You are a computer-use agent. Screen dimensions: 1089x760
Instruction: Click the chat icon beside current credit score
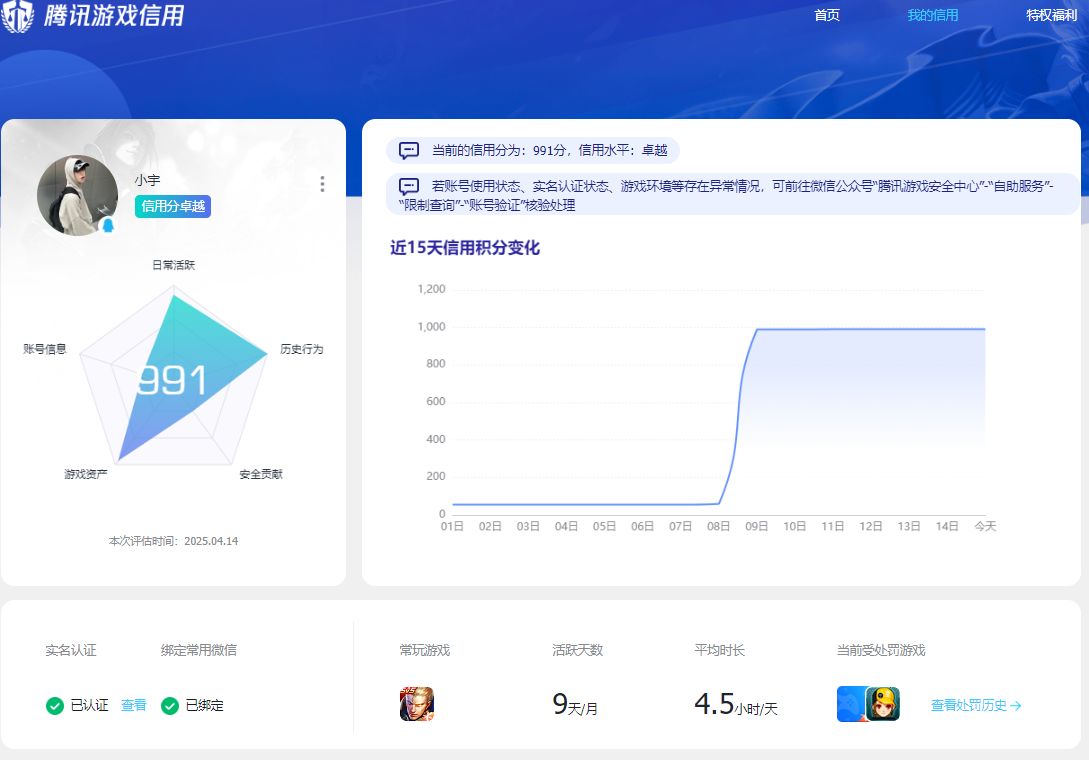point(409,150)
